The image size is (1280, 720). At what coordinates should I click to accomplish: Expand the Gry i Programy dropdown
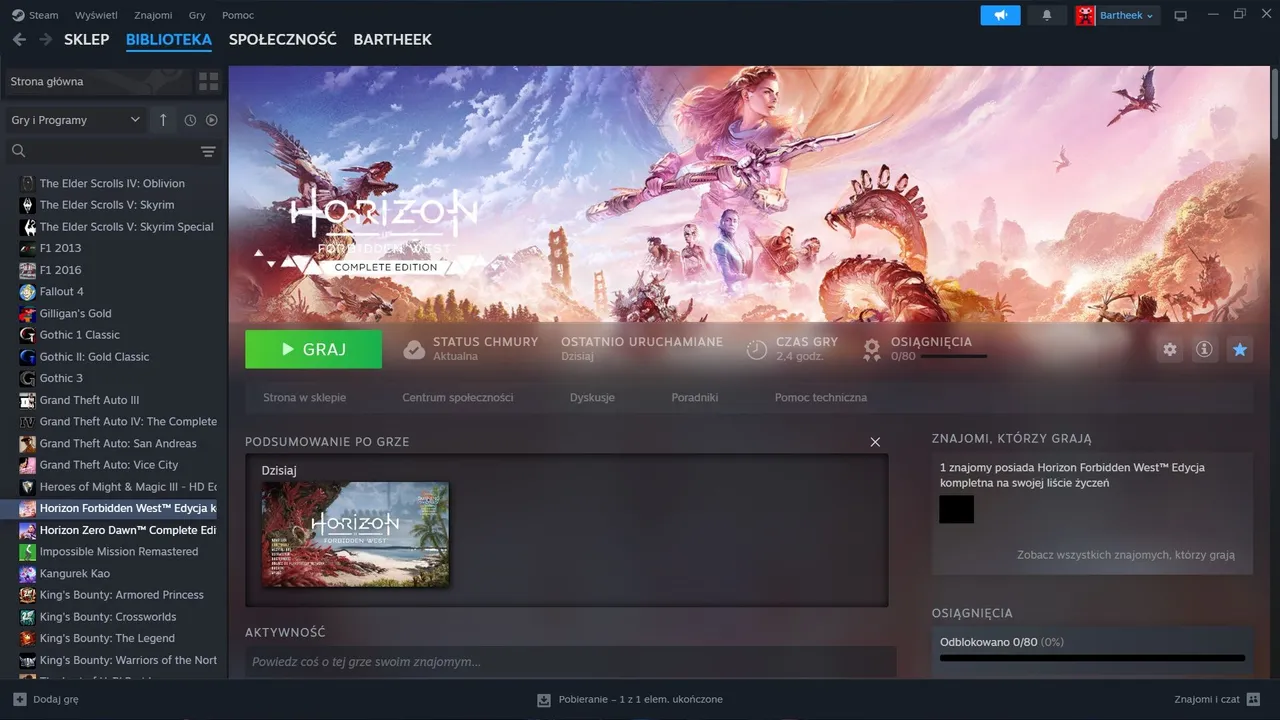pos(76,120)
